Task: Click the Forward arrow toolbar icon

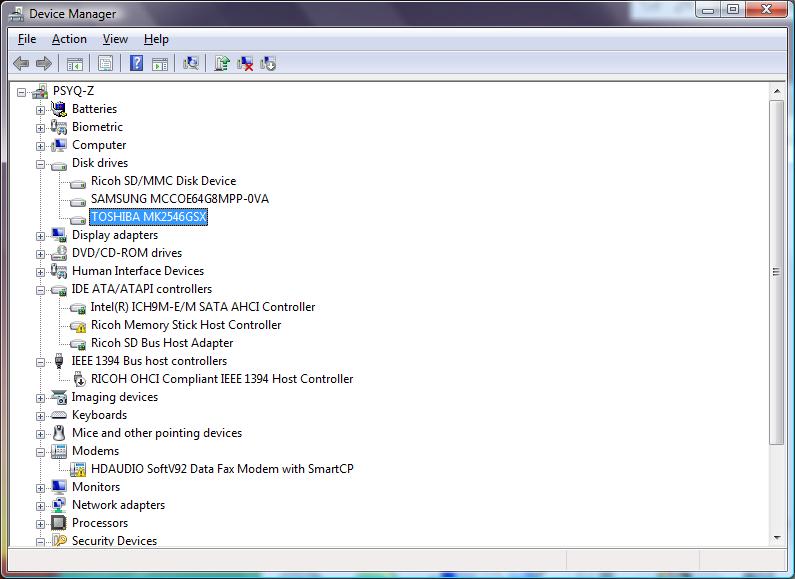Action: point(44,63)
